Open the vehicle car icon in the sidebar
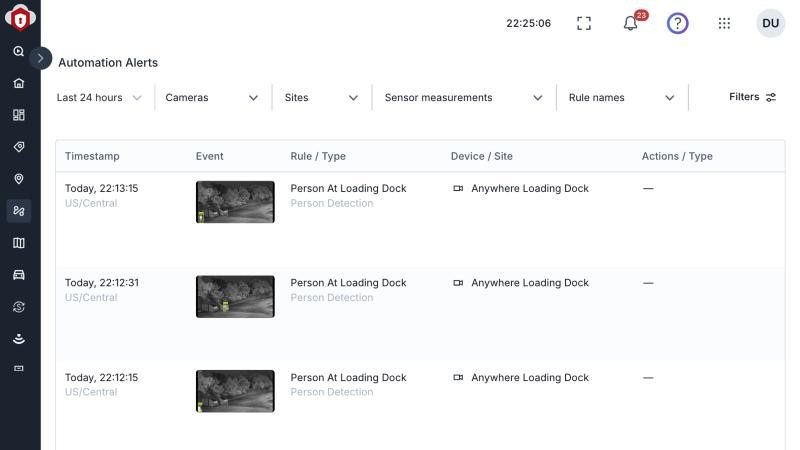 19,275
